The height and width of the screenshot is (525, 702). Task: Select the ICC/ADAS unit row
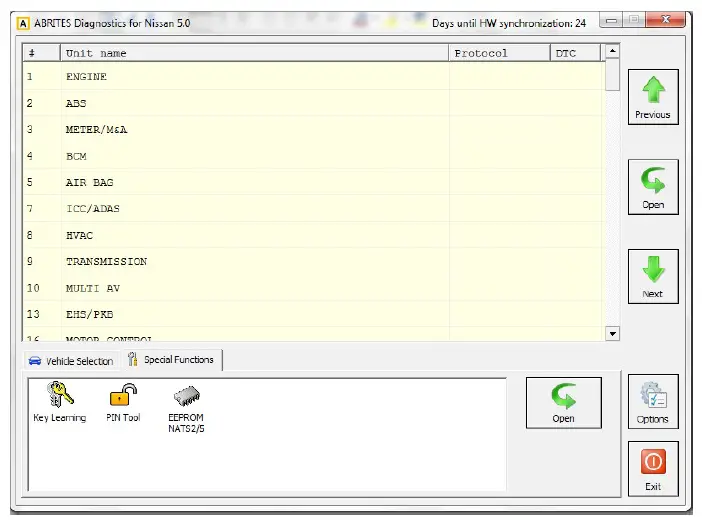313,209
